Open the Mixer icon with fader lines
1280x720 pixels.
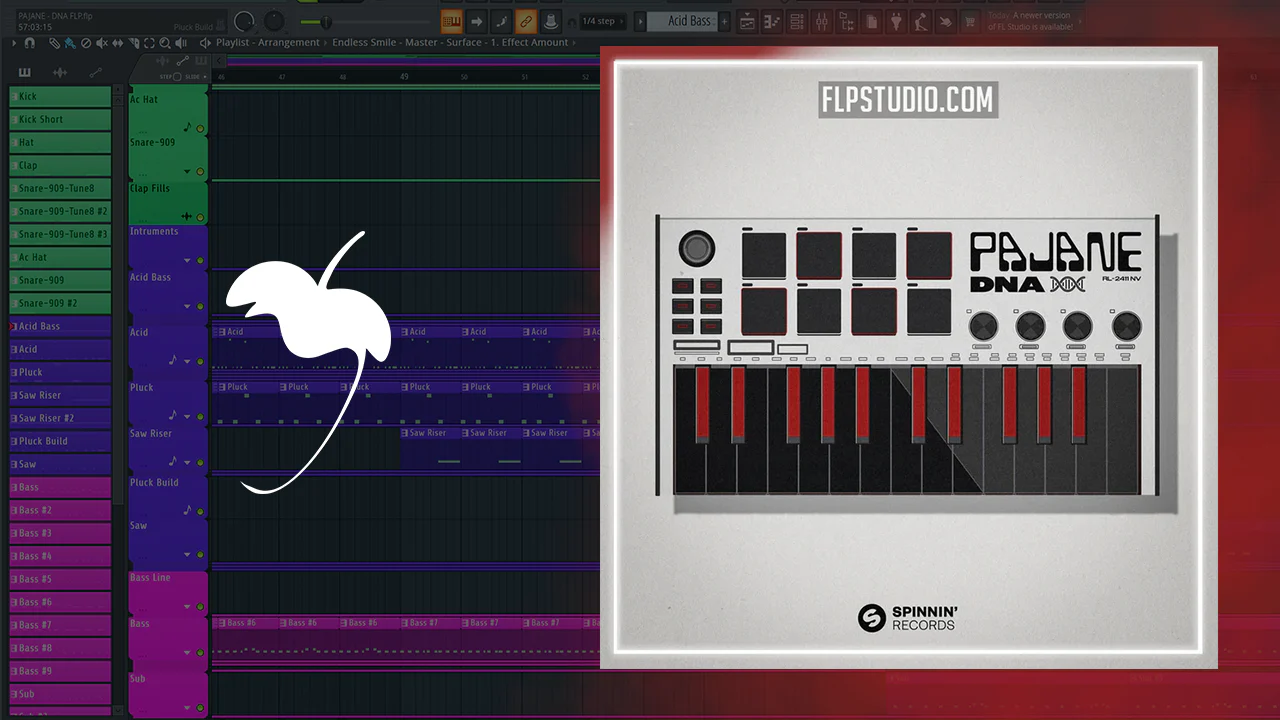point(822,21)
